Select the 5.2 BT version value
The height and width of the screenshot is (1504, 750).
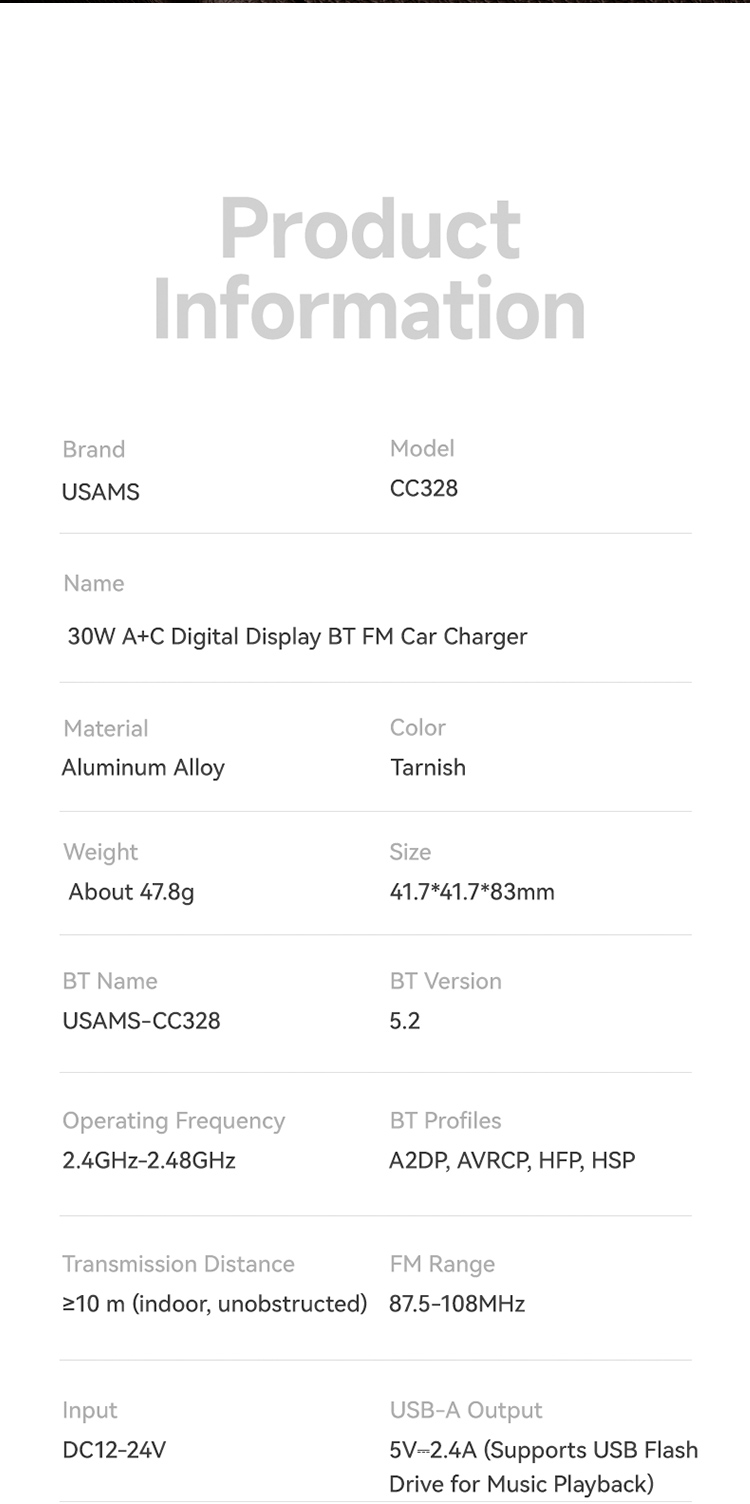[x=405, y=1021]
